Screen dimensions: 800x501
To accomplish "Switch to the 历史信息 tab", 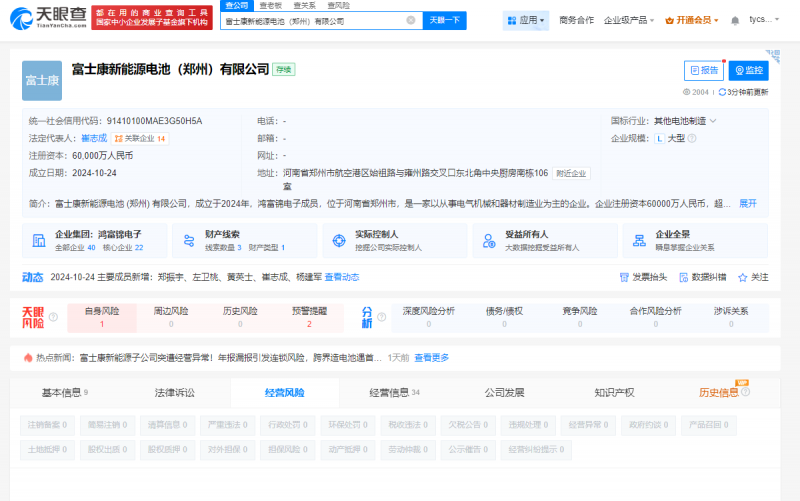I will pyautogui.click(x=718, y=392).
